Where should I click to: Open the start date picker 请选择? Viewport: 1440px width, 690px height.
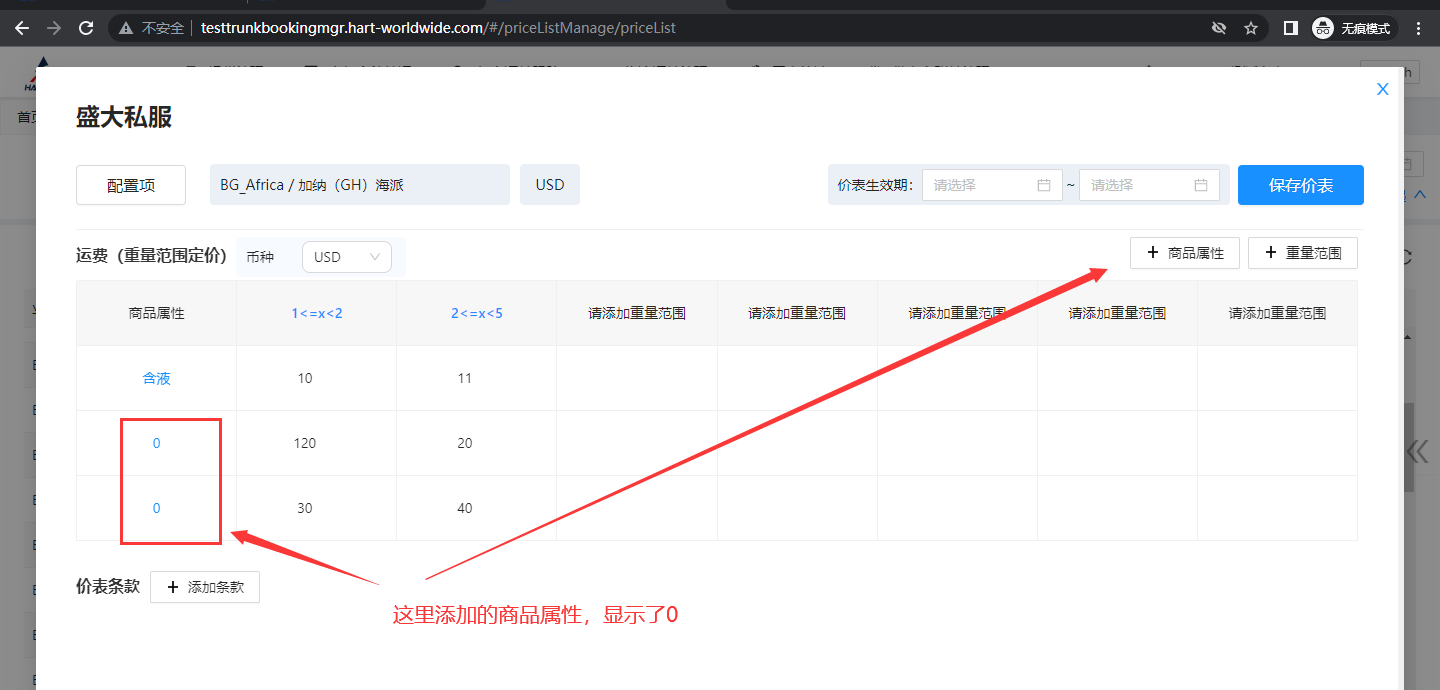coord(991,185)
